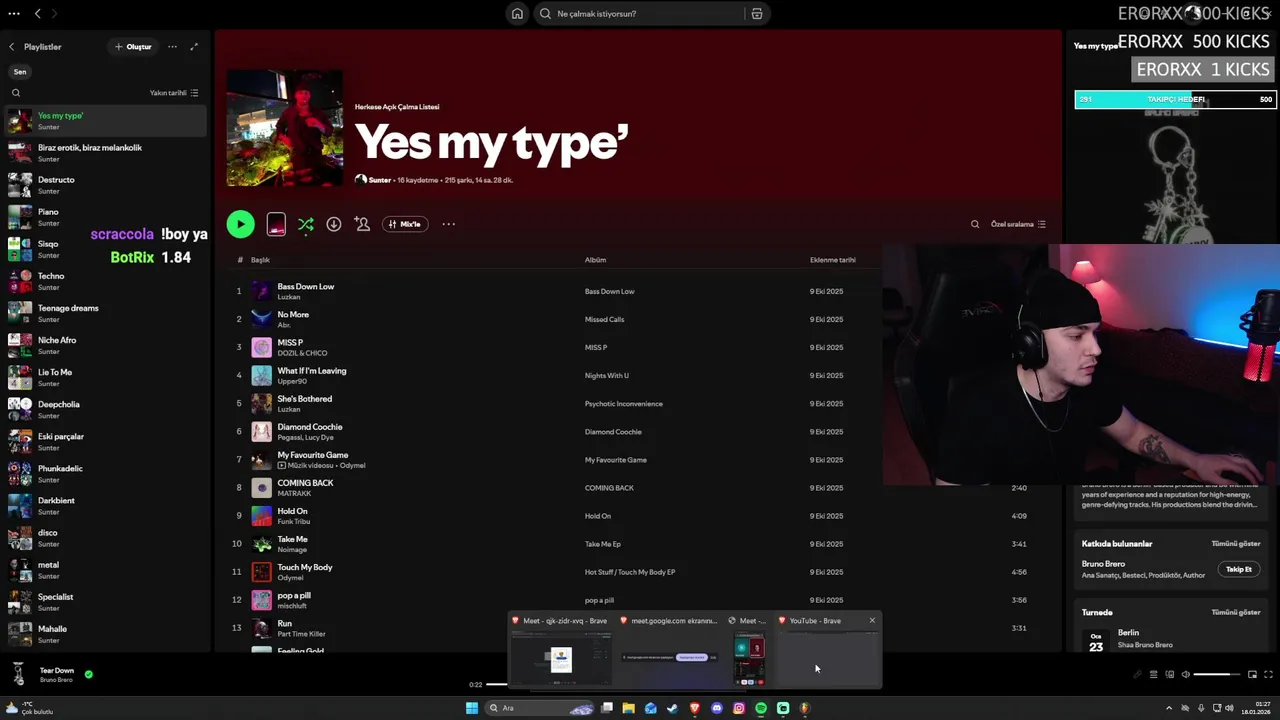1280x720 pixels.
Task: Click the playlist preview card icon
Action: [x=276, y=224]
